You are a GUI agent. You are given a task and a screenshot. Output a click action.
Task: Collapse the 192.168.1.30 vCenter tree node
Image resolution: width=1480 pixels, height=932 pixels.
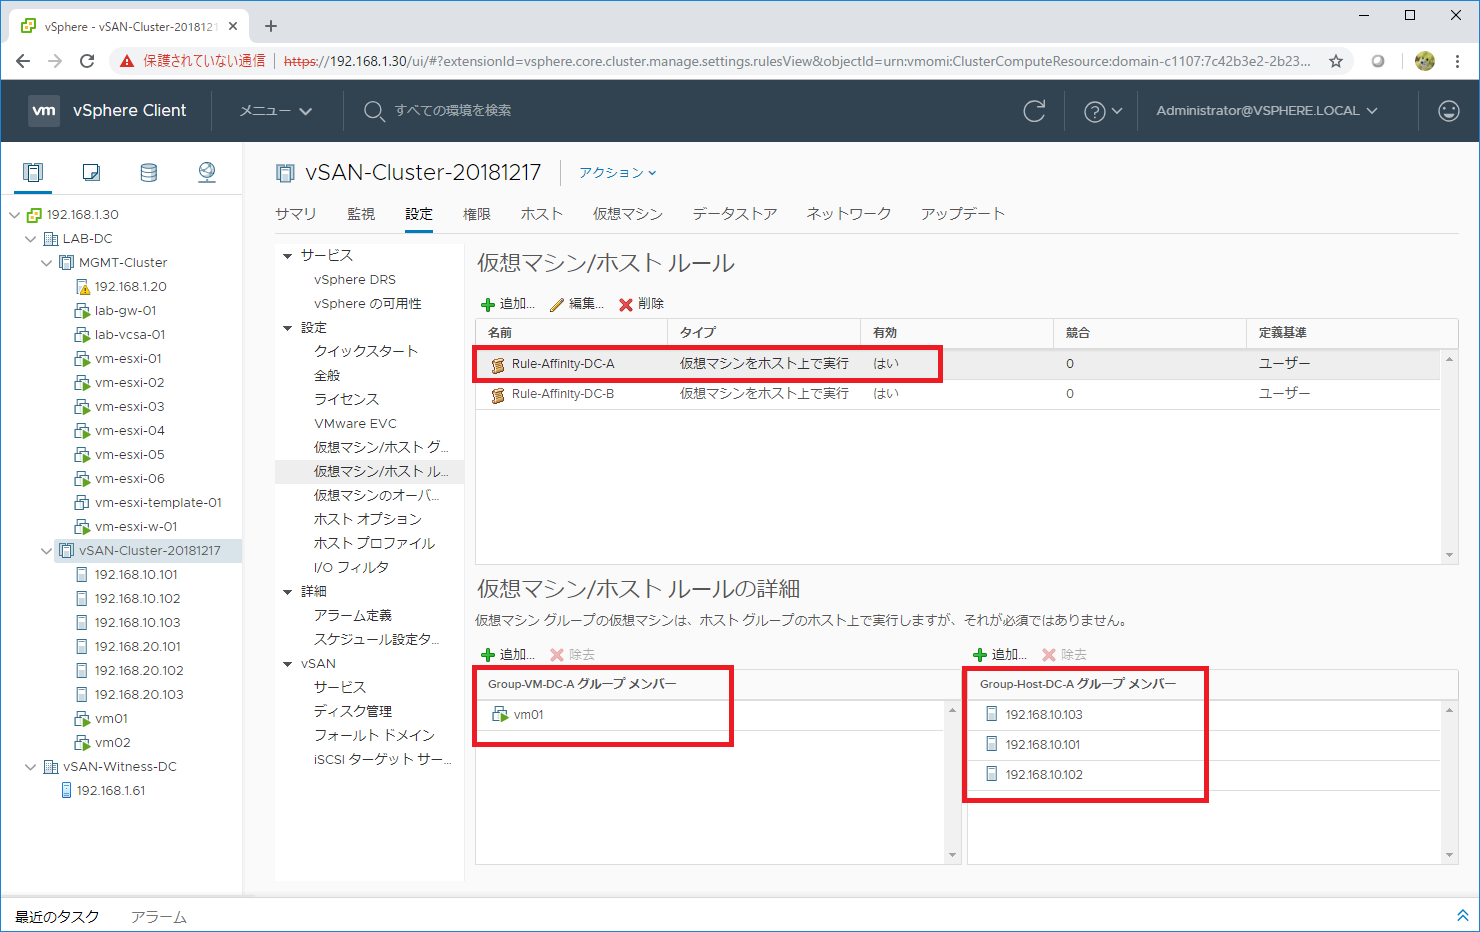[x=15, y=215]
